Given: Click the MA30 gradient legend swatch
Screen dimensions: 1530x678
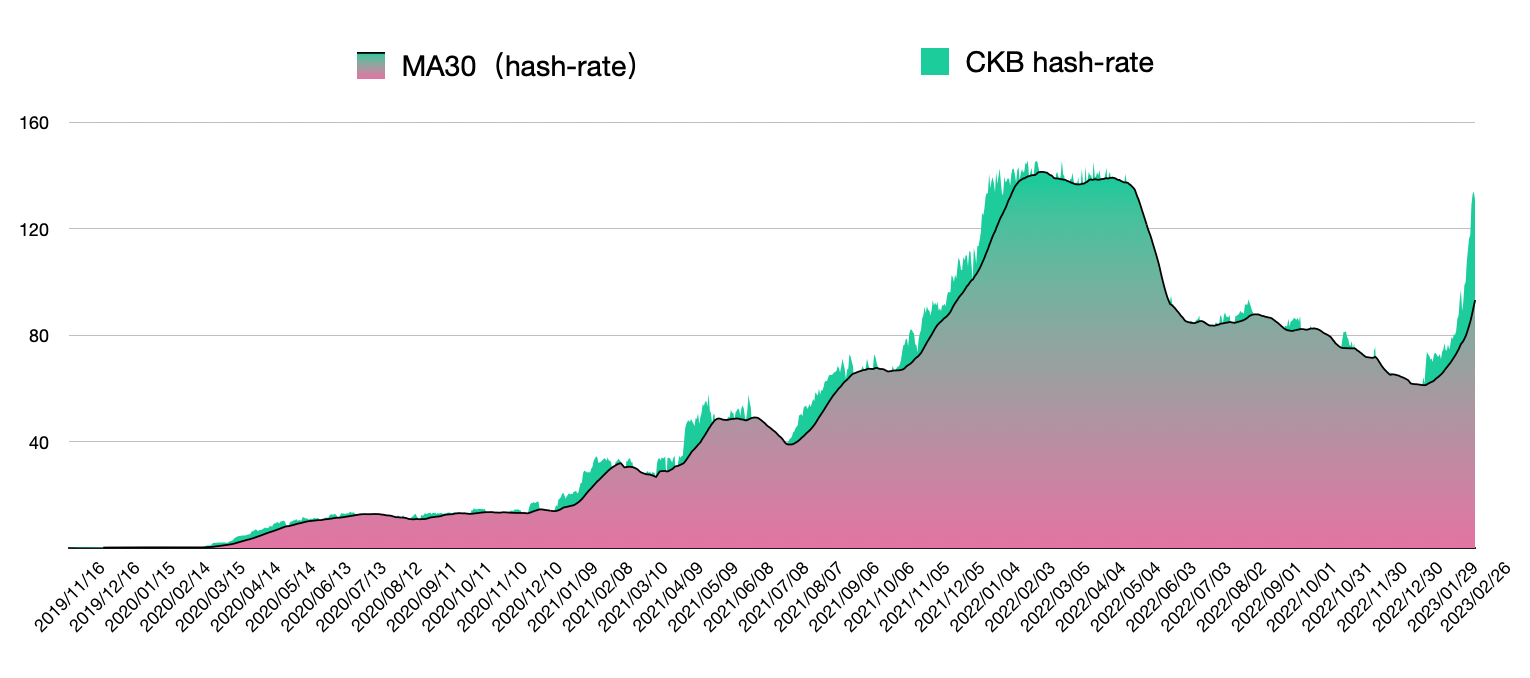Looking at the screenshot, I should [x=371, y=65].
